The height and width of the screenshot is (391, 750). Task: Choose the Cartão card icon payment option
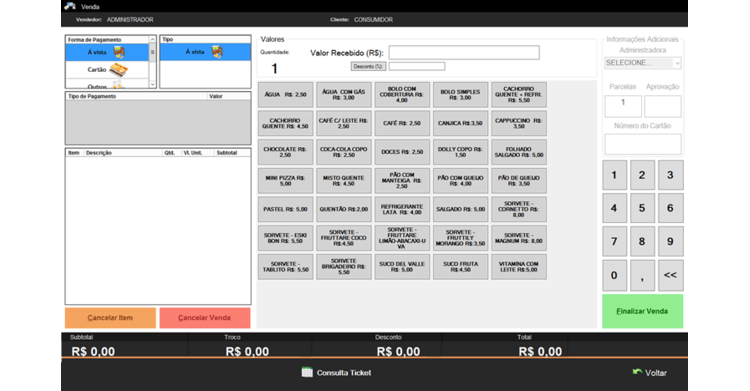coord(118,70)
